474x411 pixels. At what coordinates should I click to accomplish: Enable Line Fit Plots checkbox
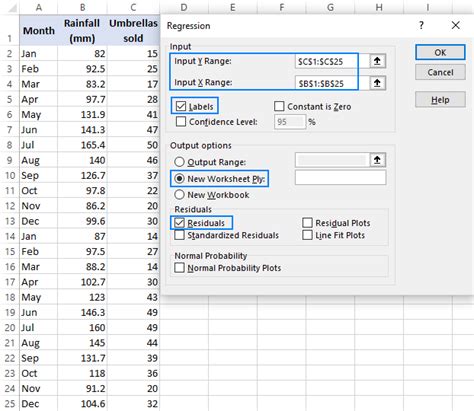(307, 235)
